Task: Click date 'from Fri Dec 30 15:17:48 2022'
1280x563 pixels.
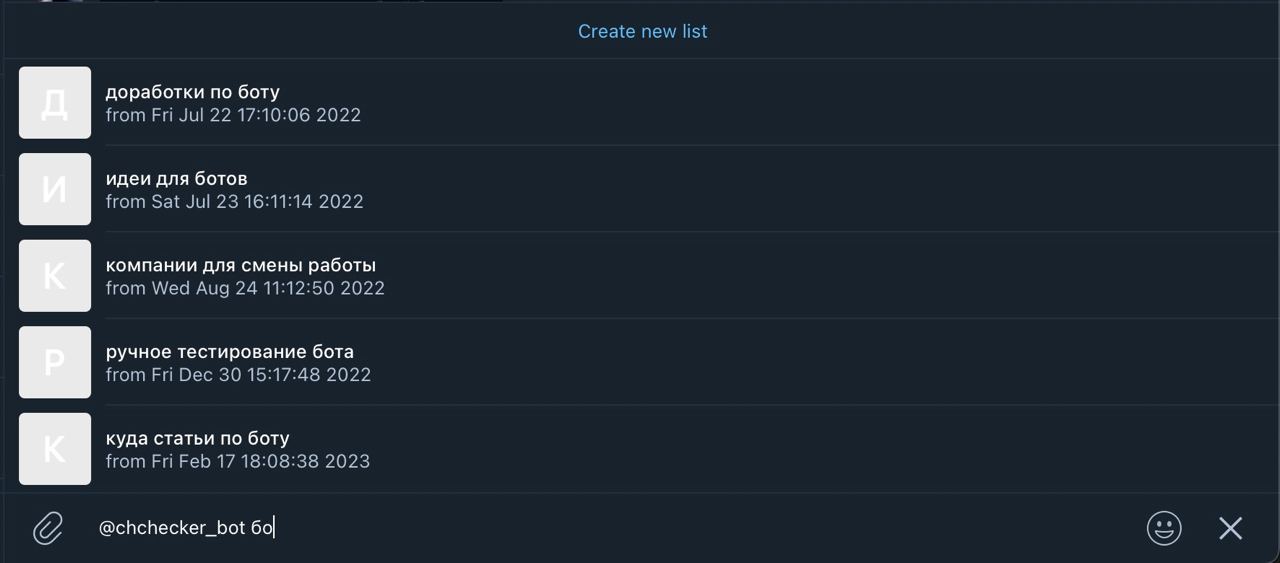Action: [238, 375]
